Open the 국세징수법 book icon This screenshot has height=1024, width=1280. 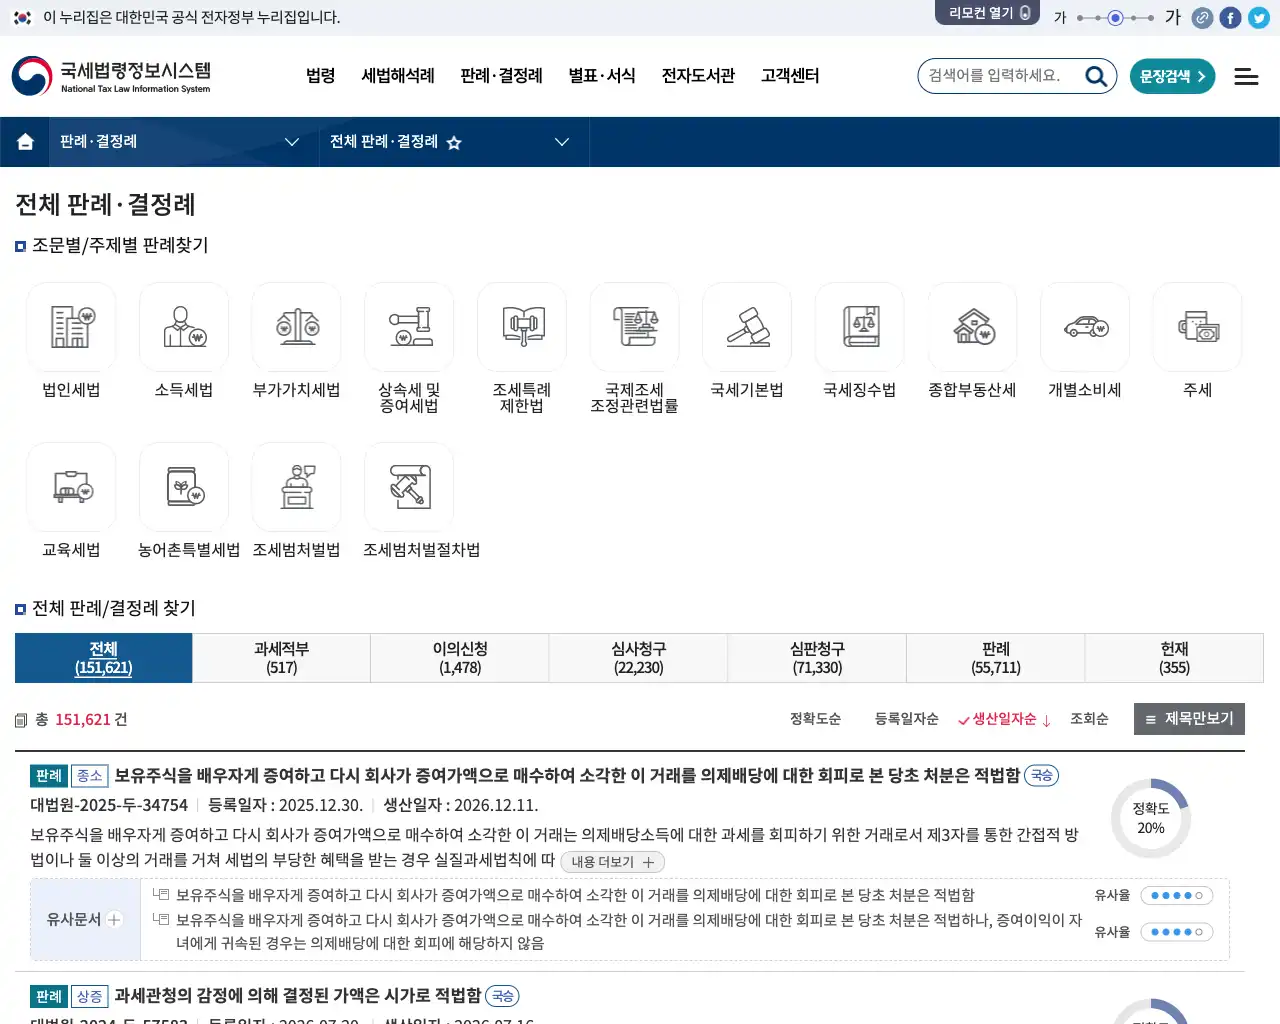pos(860,327)
